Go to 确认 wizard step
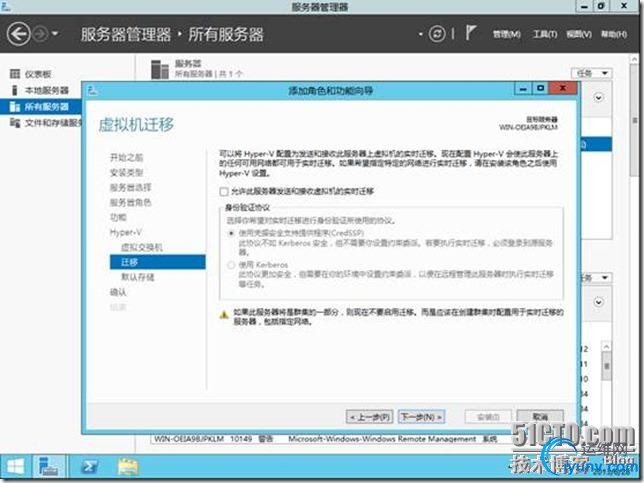 click(x=118, y=292)
